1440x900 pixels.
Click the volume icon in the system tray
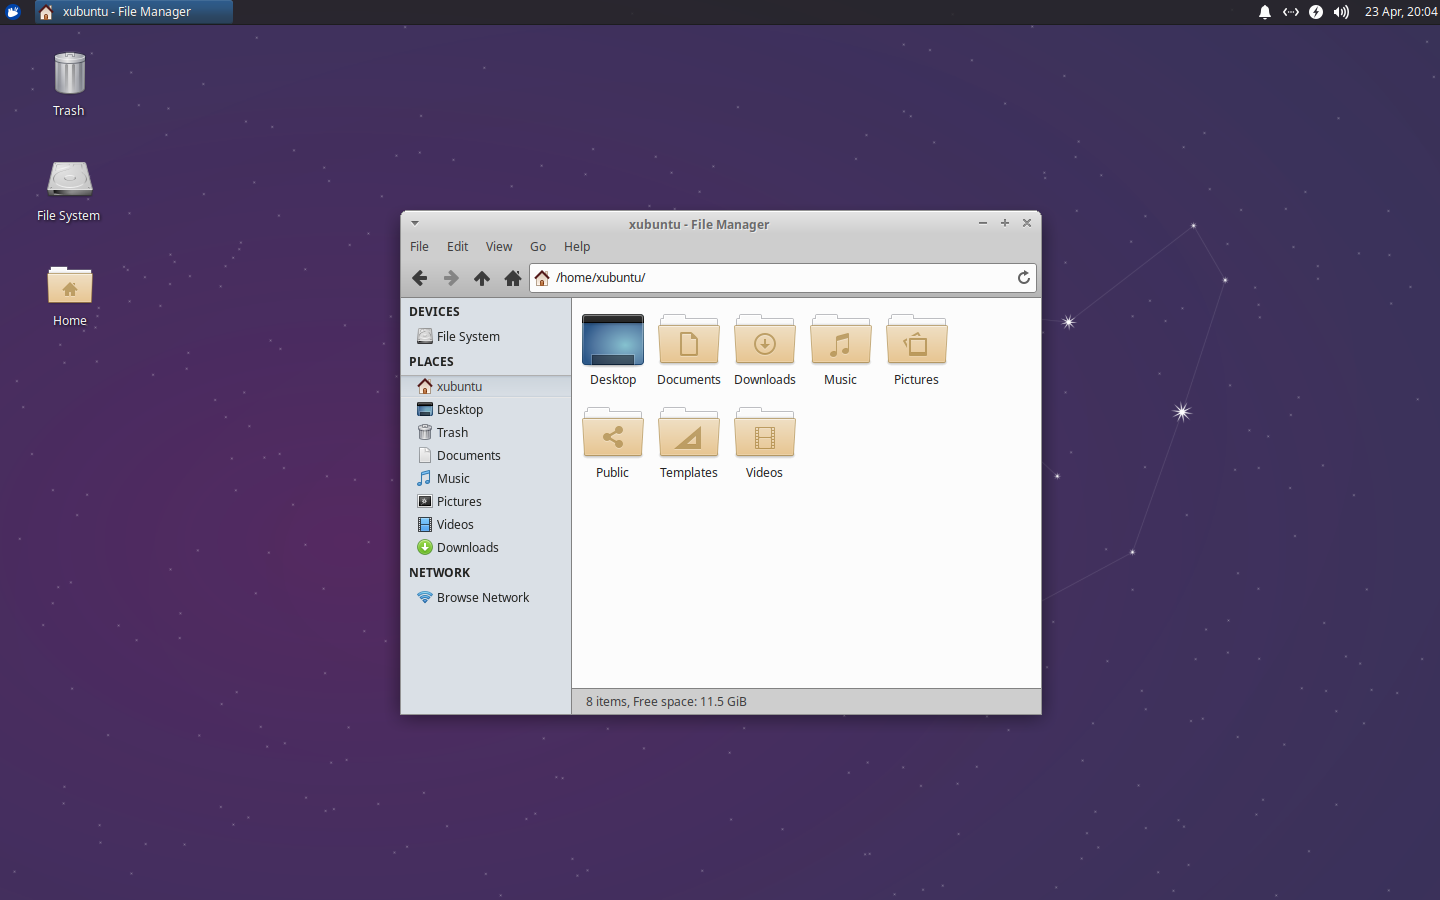pos(1340,12)
